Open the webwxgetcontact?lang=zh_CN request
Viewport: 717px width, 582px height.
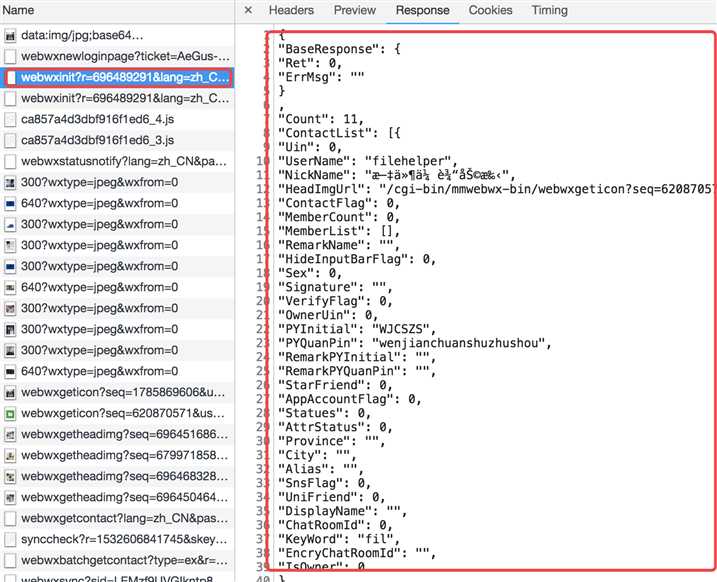118,518
